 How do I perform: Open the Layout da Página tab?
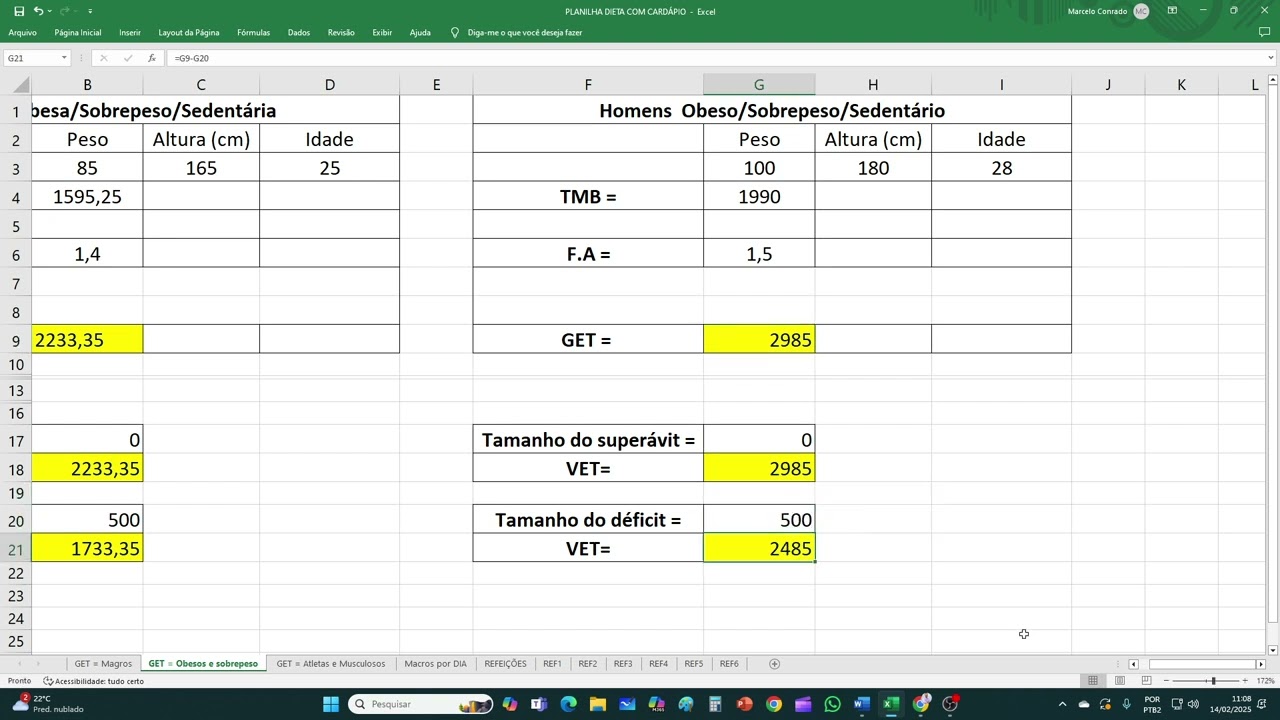click(189, 33)
